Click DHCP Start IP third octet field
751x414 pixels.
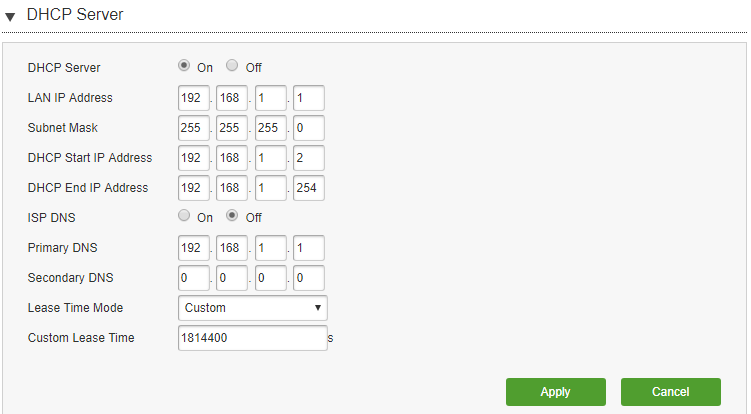(271, 158)
